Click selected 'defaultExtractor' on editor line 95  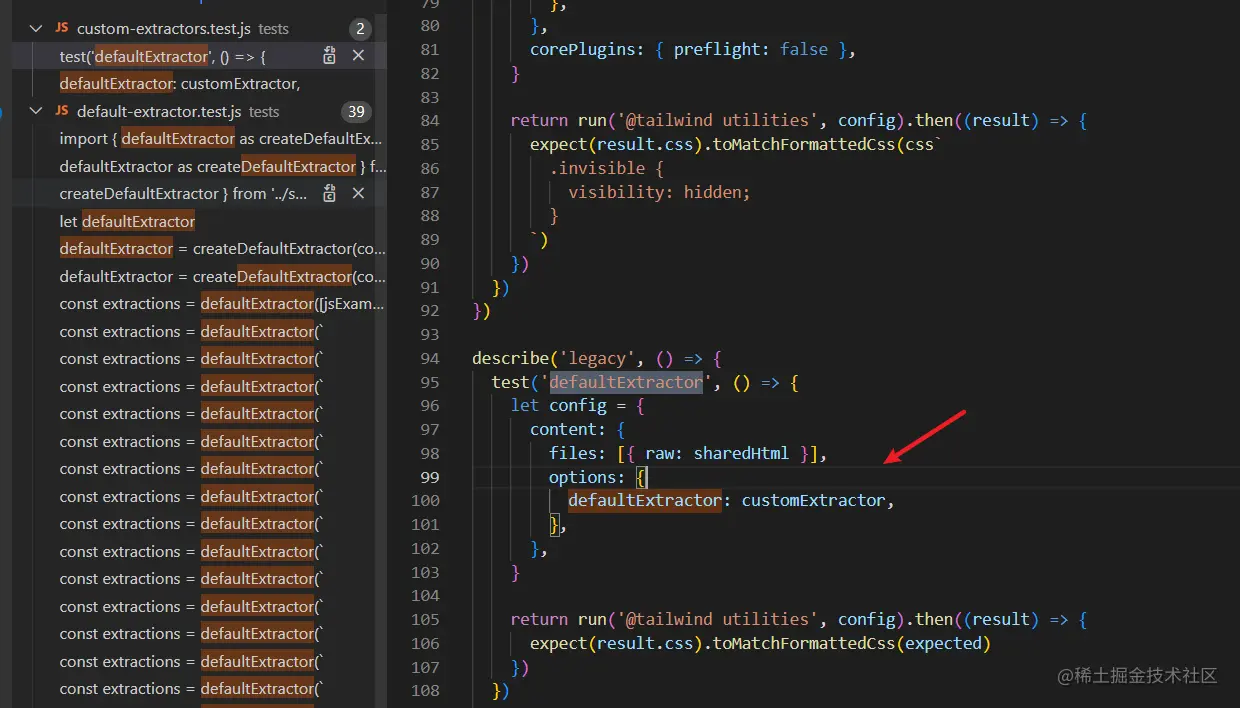(x=626, y=382)
